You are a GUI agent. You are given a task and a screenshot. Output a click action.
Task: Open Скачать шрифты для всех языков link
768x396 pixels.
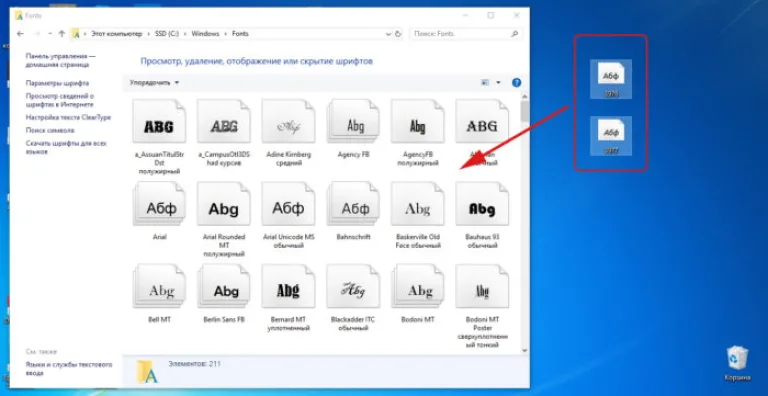(66, 148)
